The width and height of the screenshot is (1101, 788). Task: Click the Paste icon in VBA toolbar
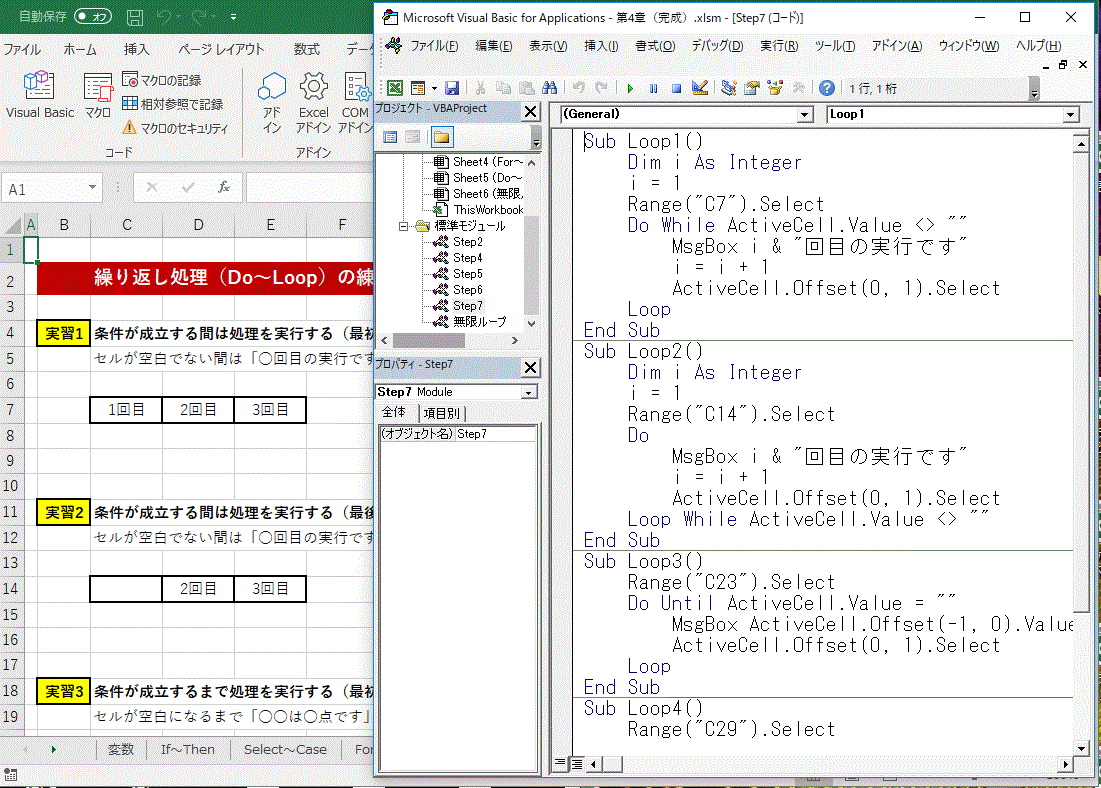point(527,88)
